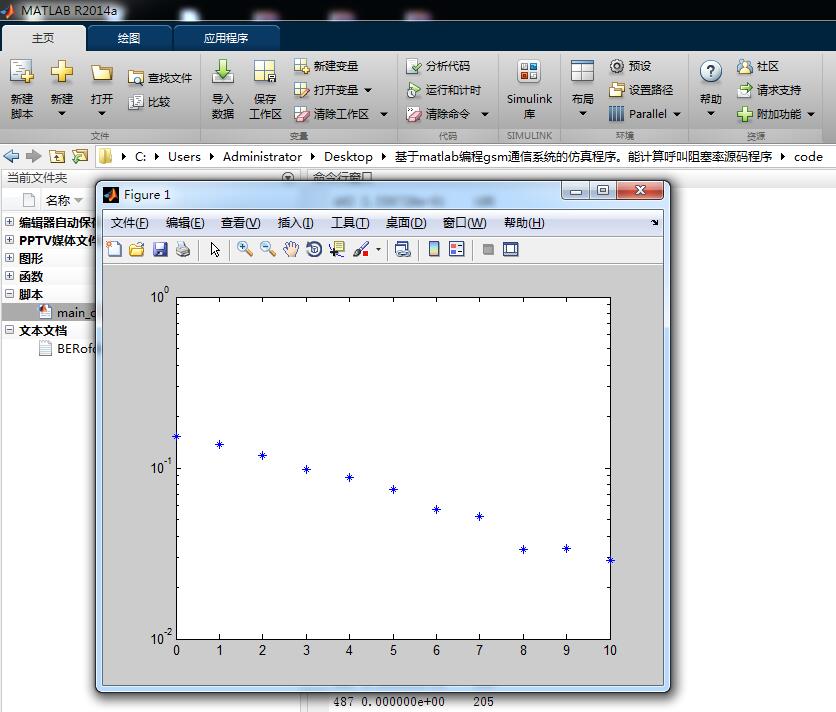Open Figure 1 帮助(H) menu

click(x=524, y=223)
